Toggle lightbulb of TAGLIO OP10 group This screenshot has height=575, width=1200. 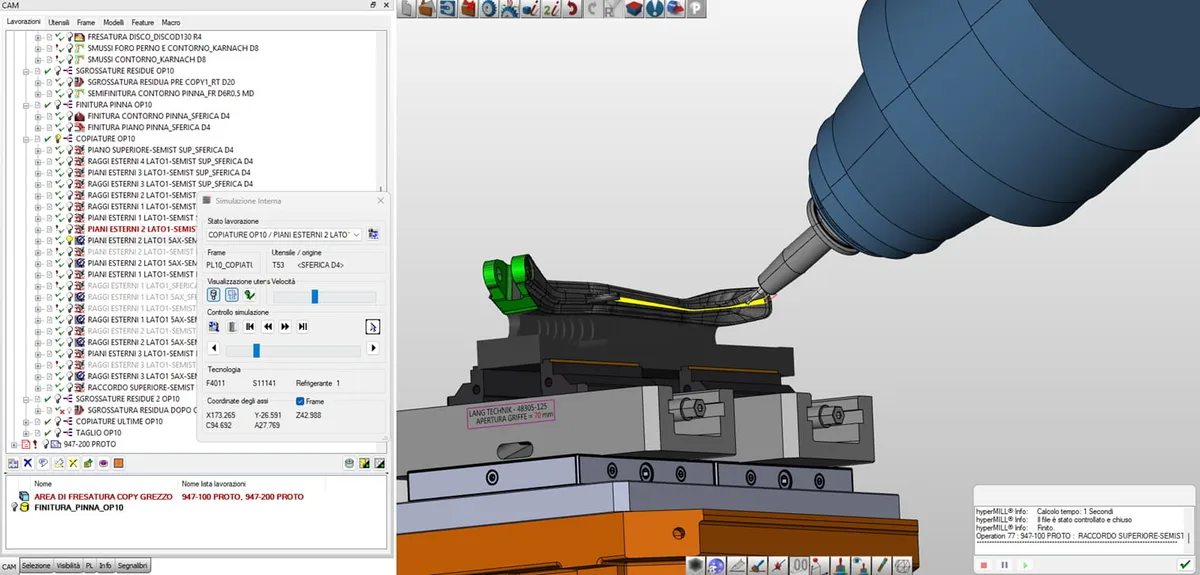pos(58,433)
